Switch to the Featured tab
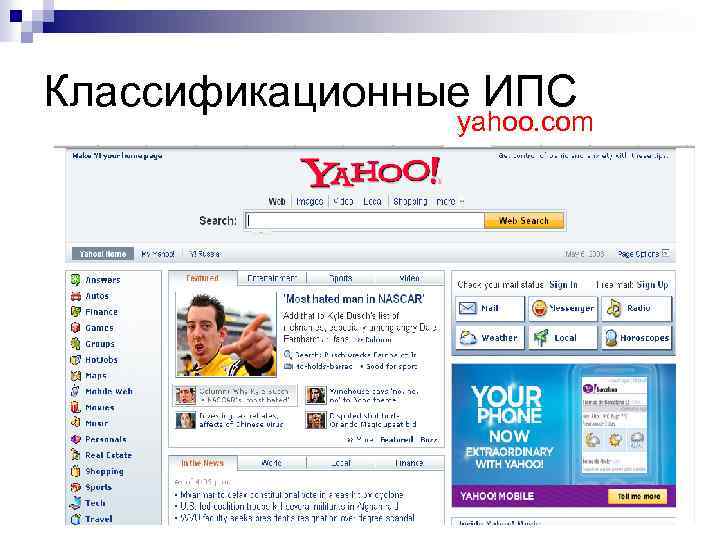Viewport: 720px width, 540px height. [202, 278]
